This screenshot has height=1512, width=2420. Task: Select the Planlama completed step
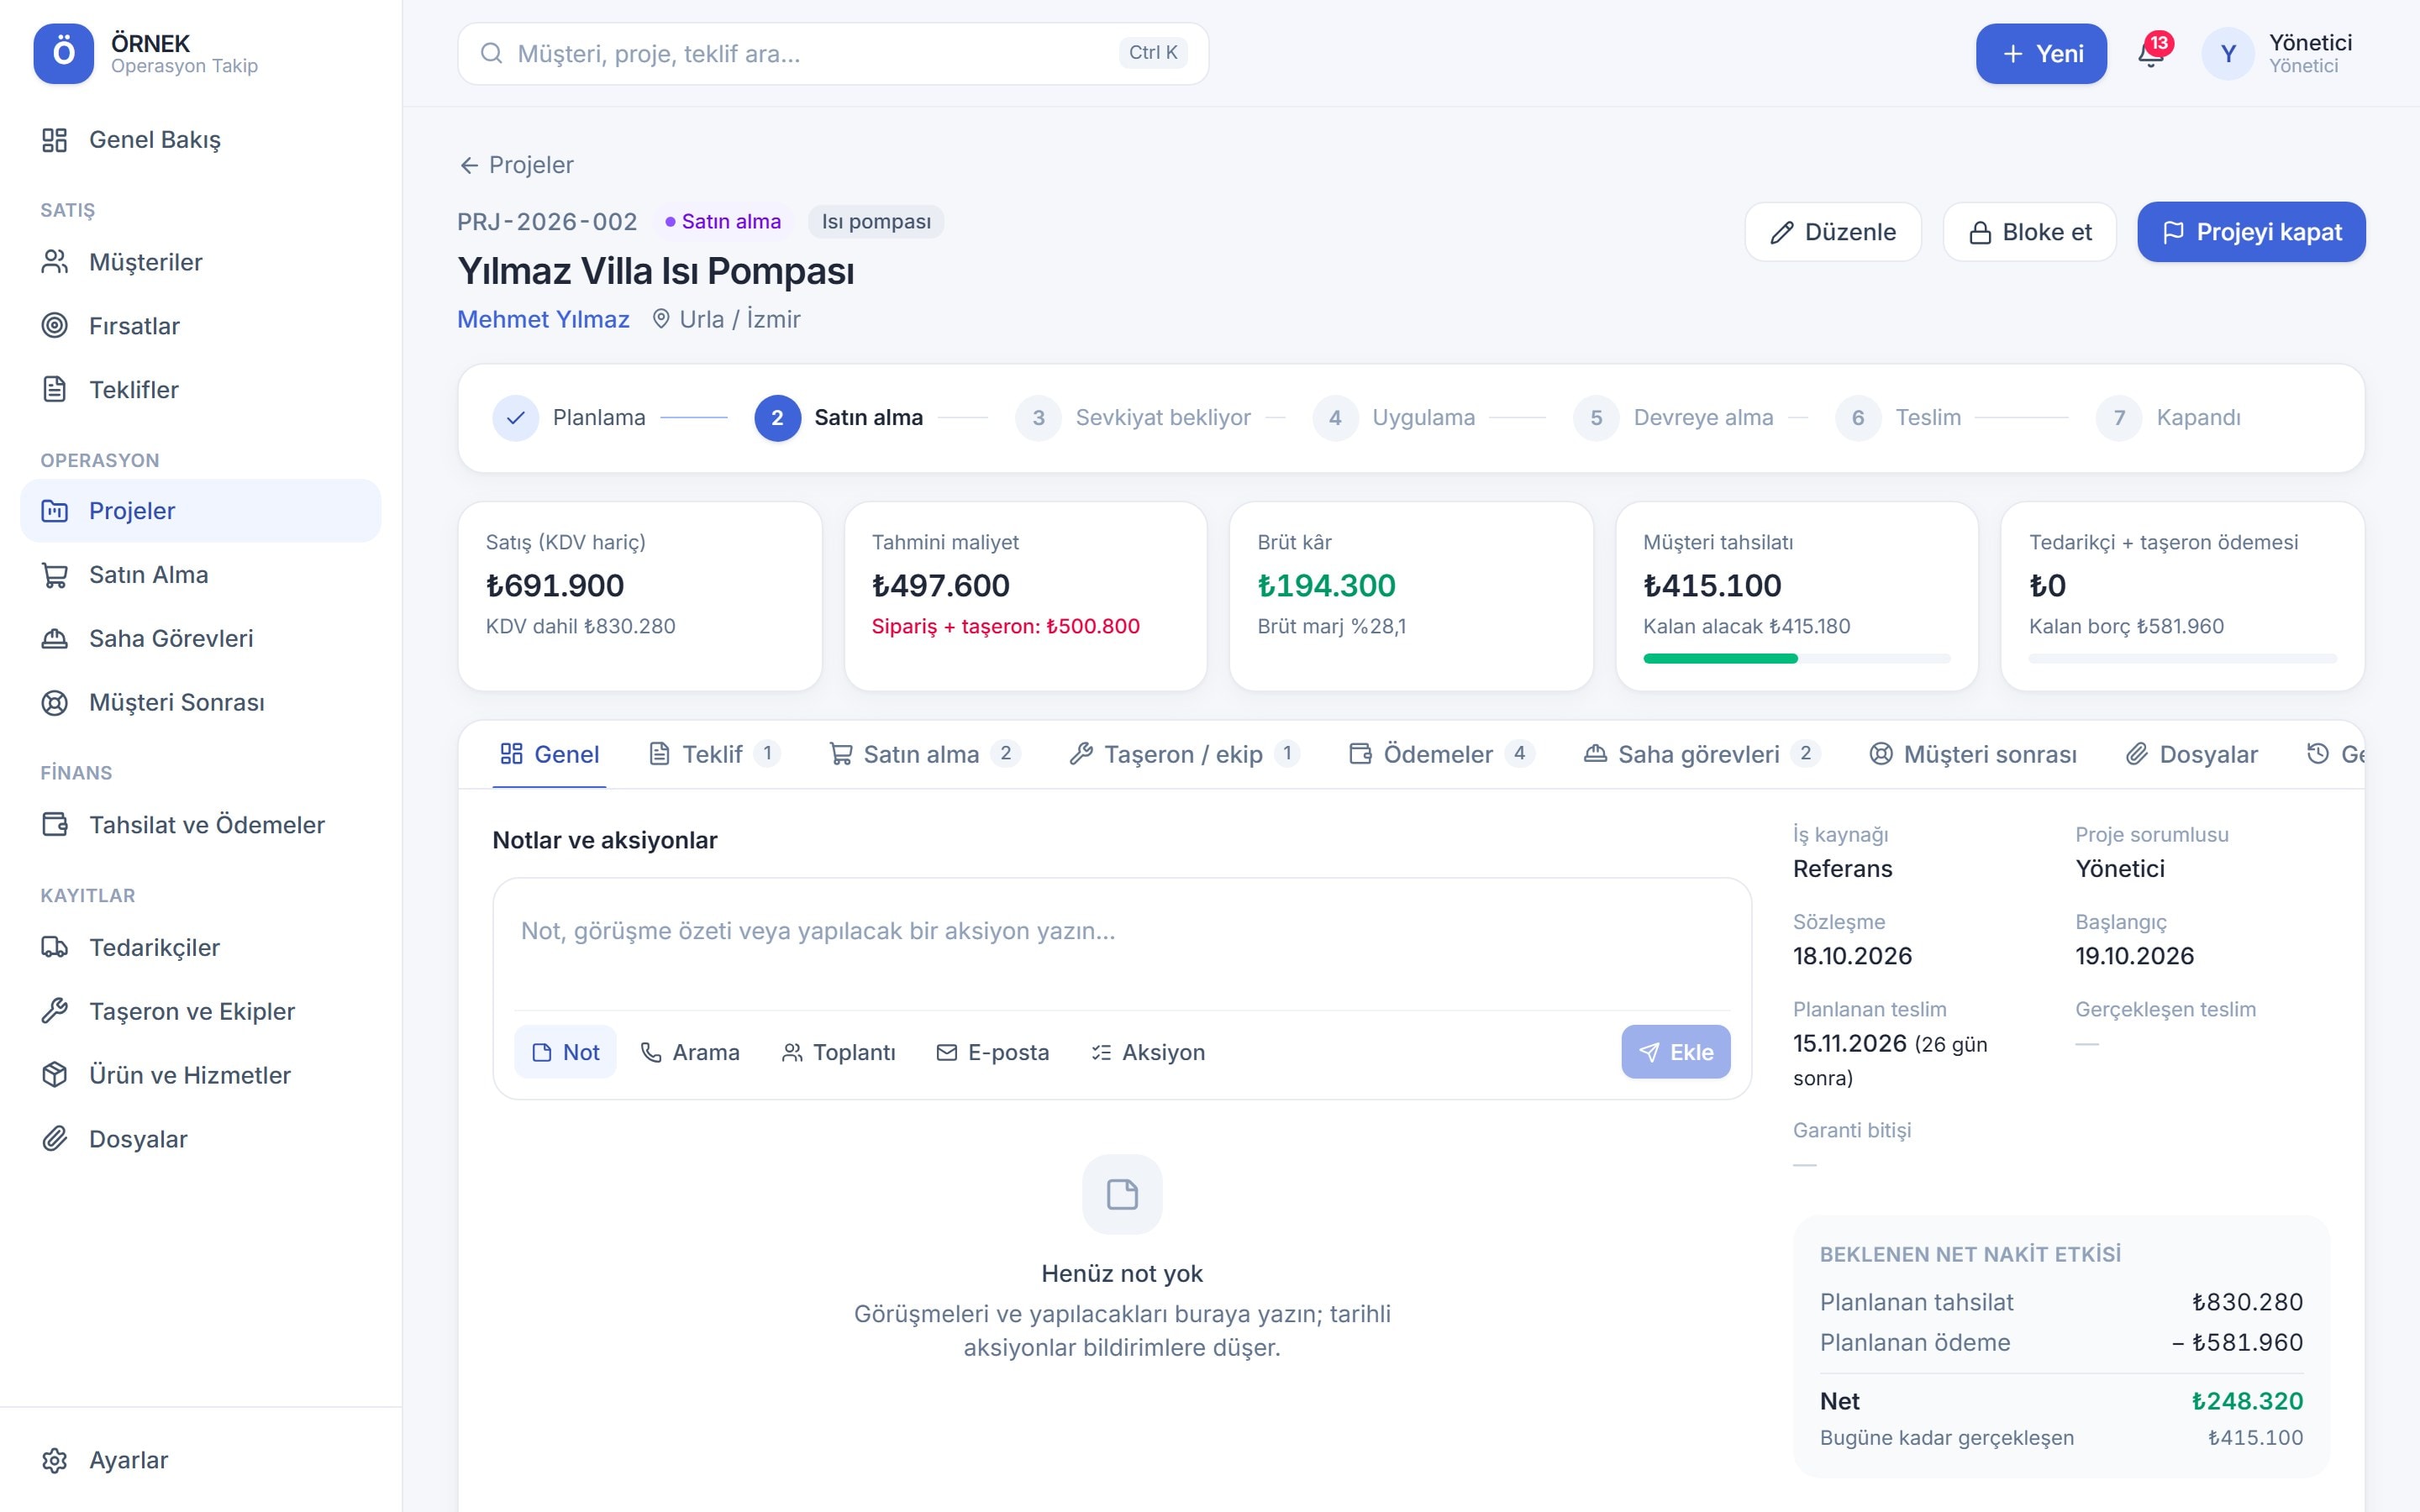pos(569,418)
